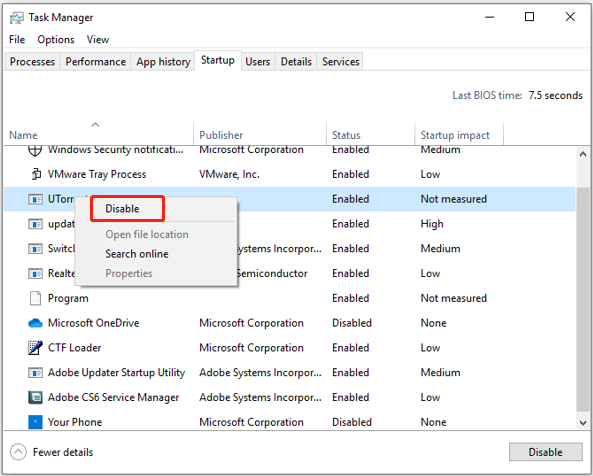
Task: Click Not measured impact in UTorrent row
Action: (453, 199)
